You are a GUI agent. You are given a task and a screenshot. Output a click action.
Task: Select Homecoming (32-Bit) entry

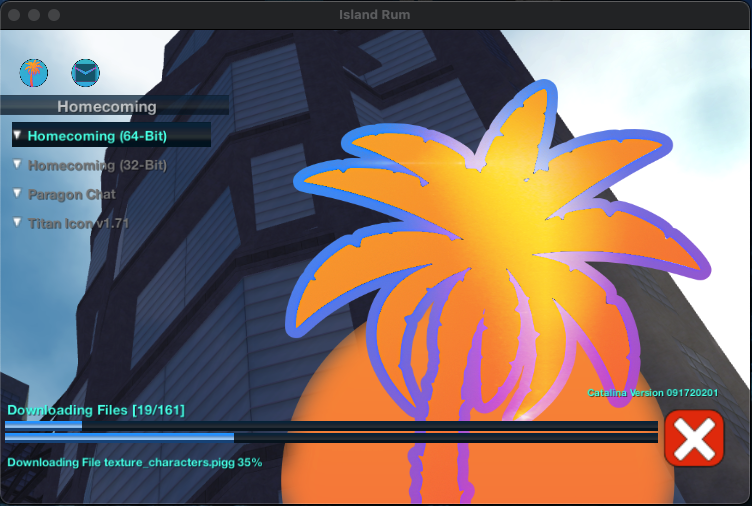(97, 165)
